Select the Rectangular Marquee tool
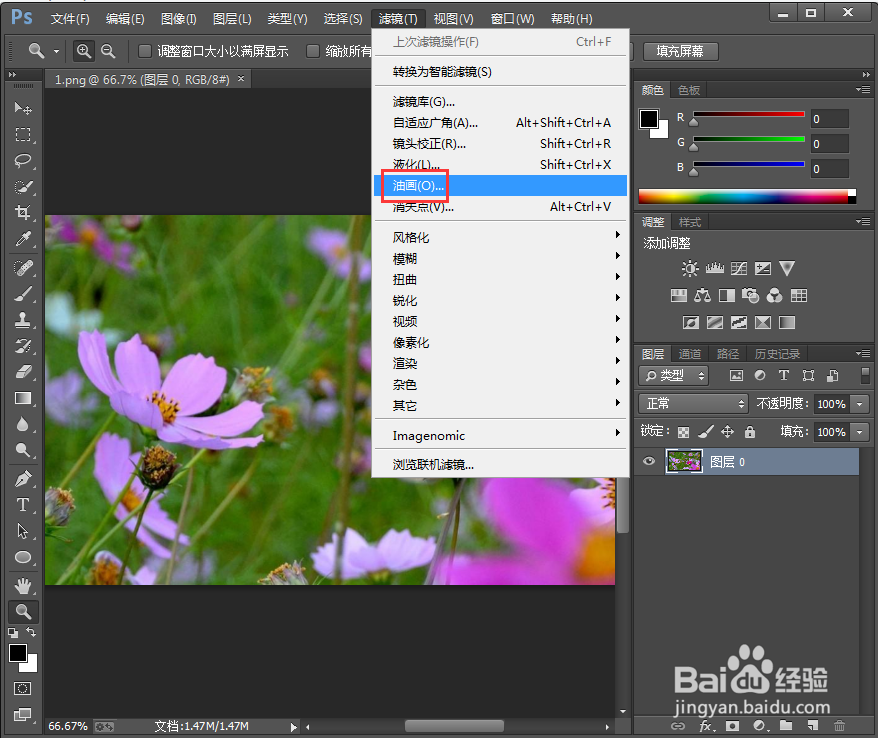878x738 pixels. 23,134
